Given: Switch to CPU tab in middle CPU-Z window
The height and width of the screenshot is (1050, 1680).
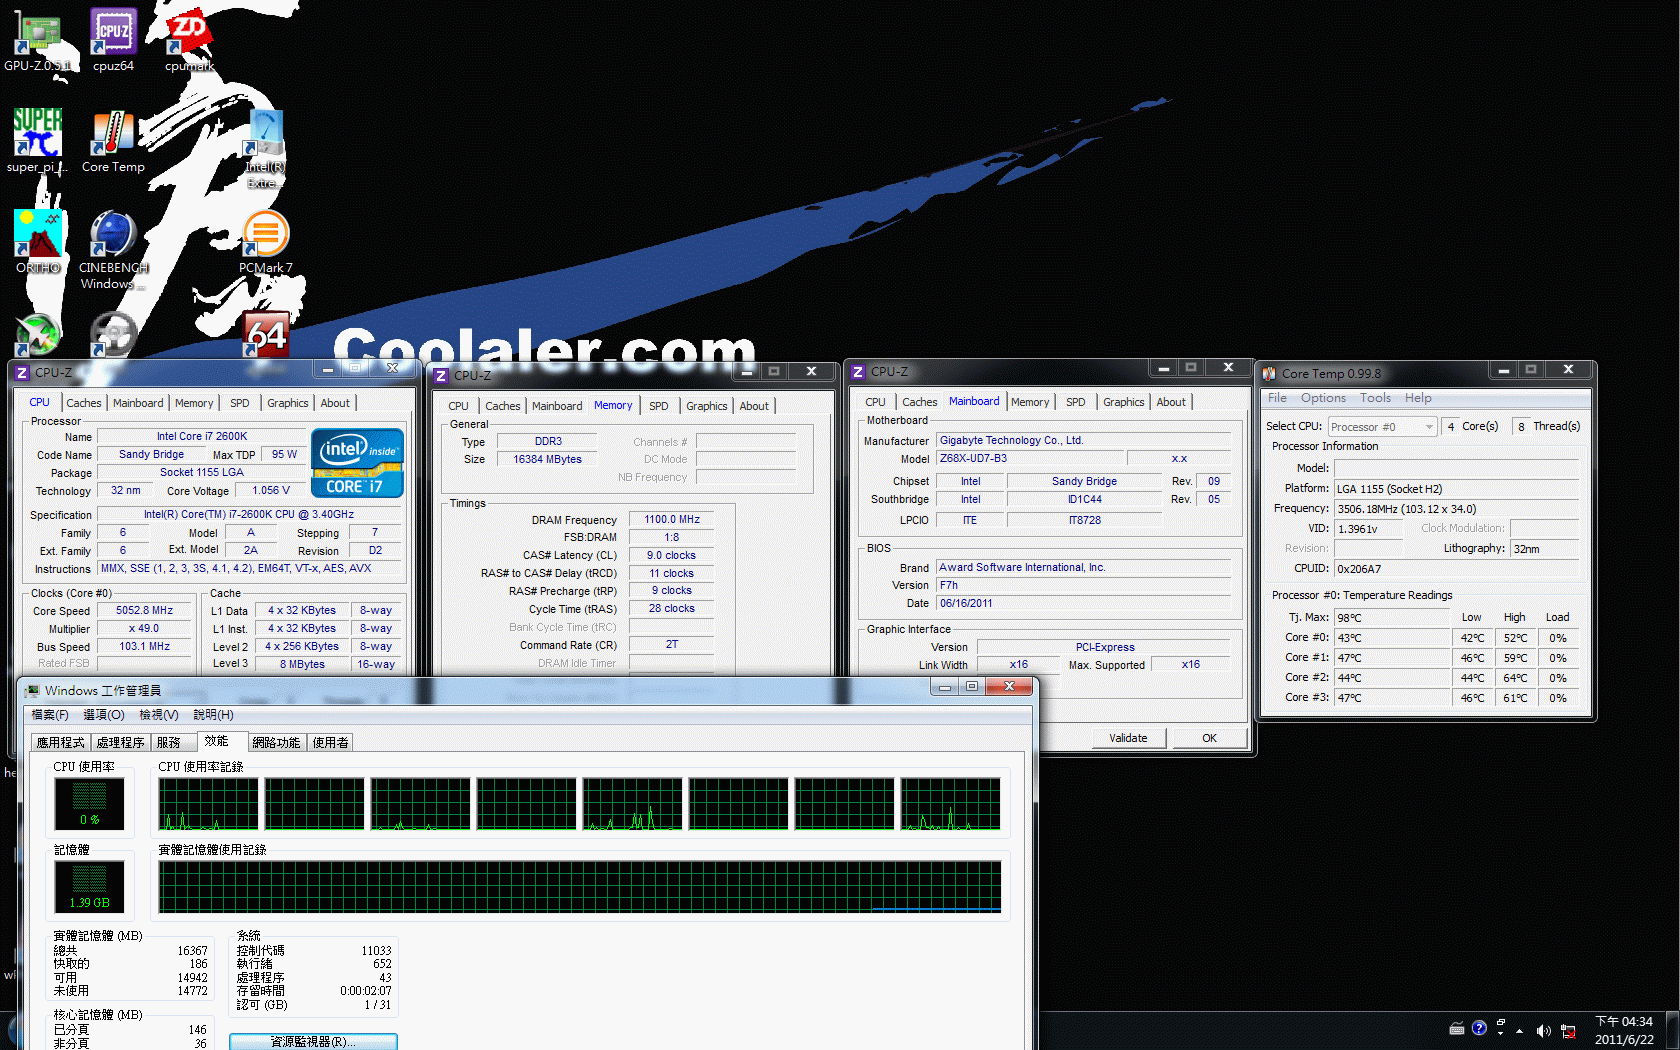Looking at the screenshot, I should (458, 406).
